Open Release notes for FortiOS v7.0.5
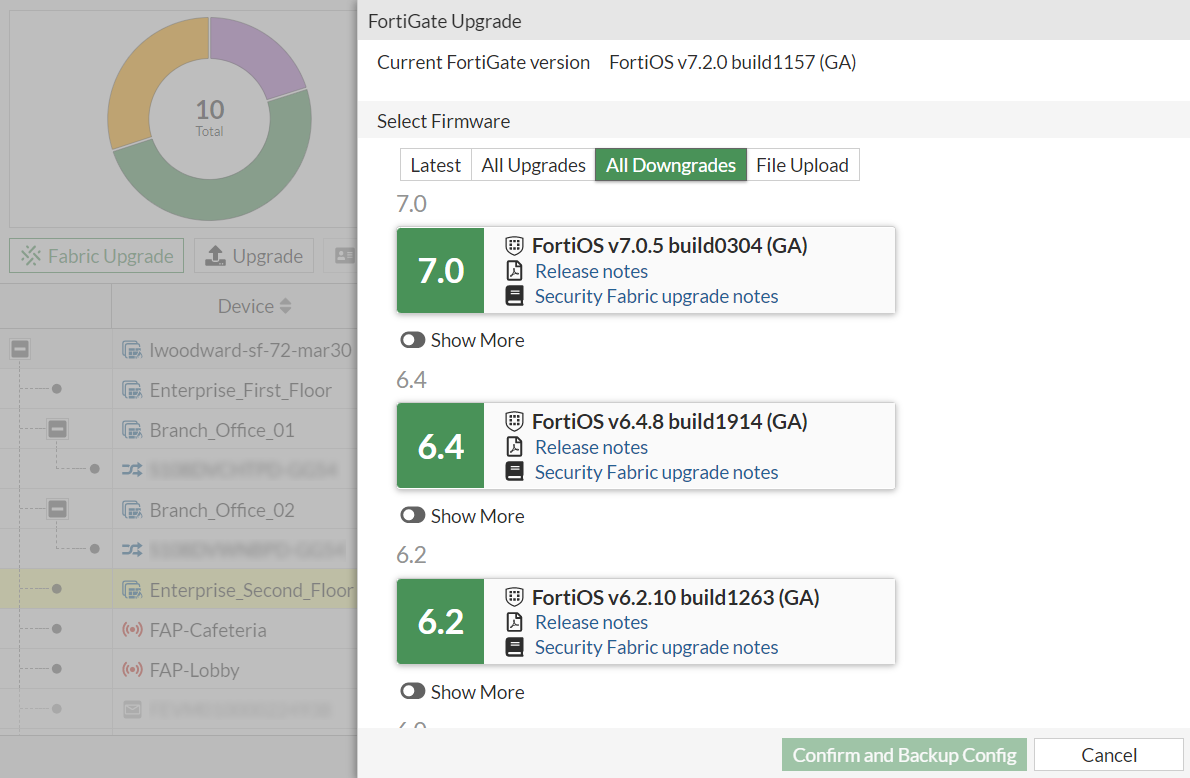The width and height of the screenshot is (1190, 778). pos(591,271)
